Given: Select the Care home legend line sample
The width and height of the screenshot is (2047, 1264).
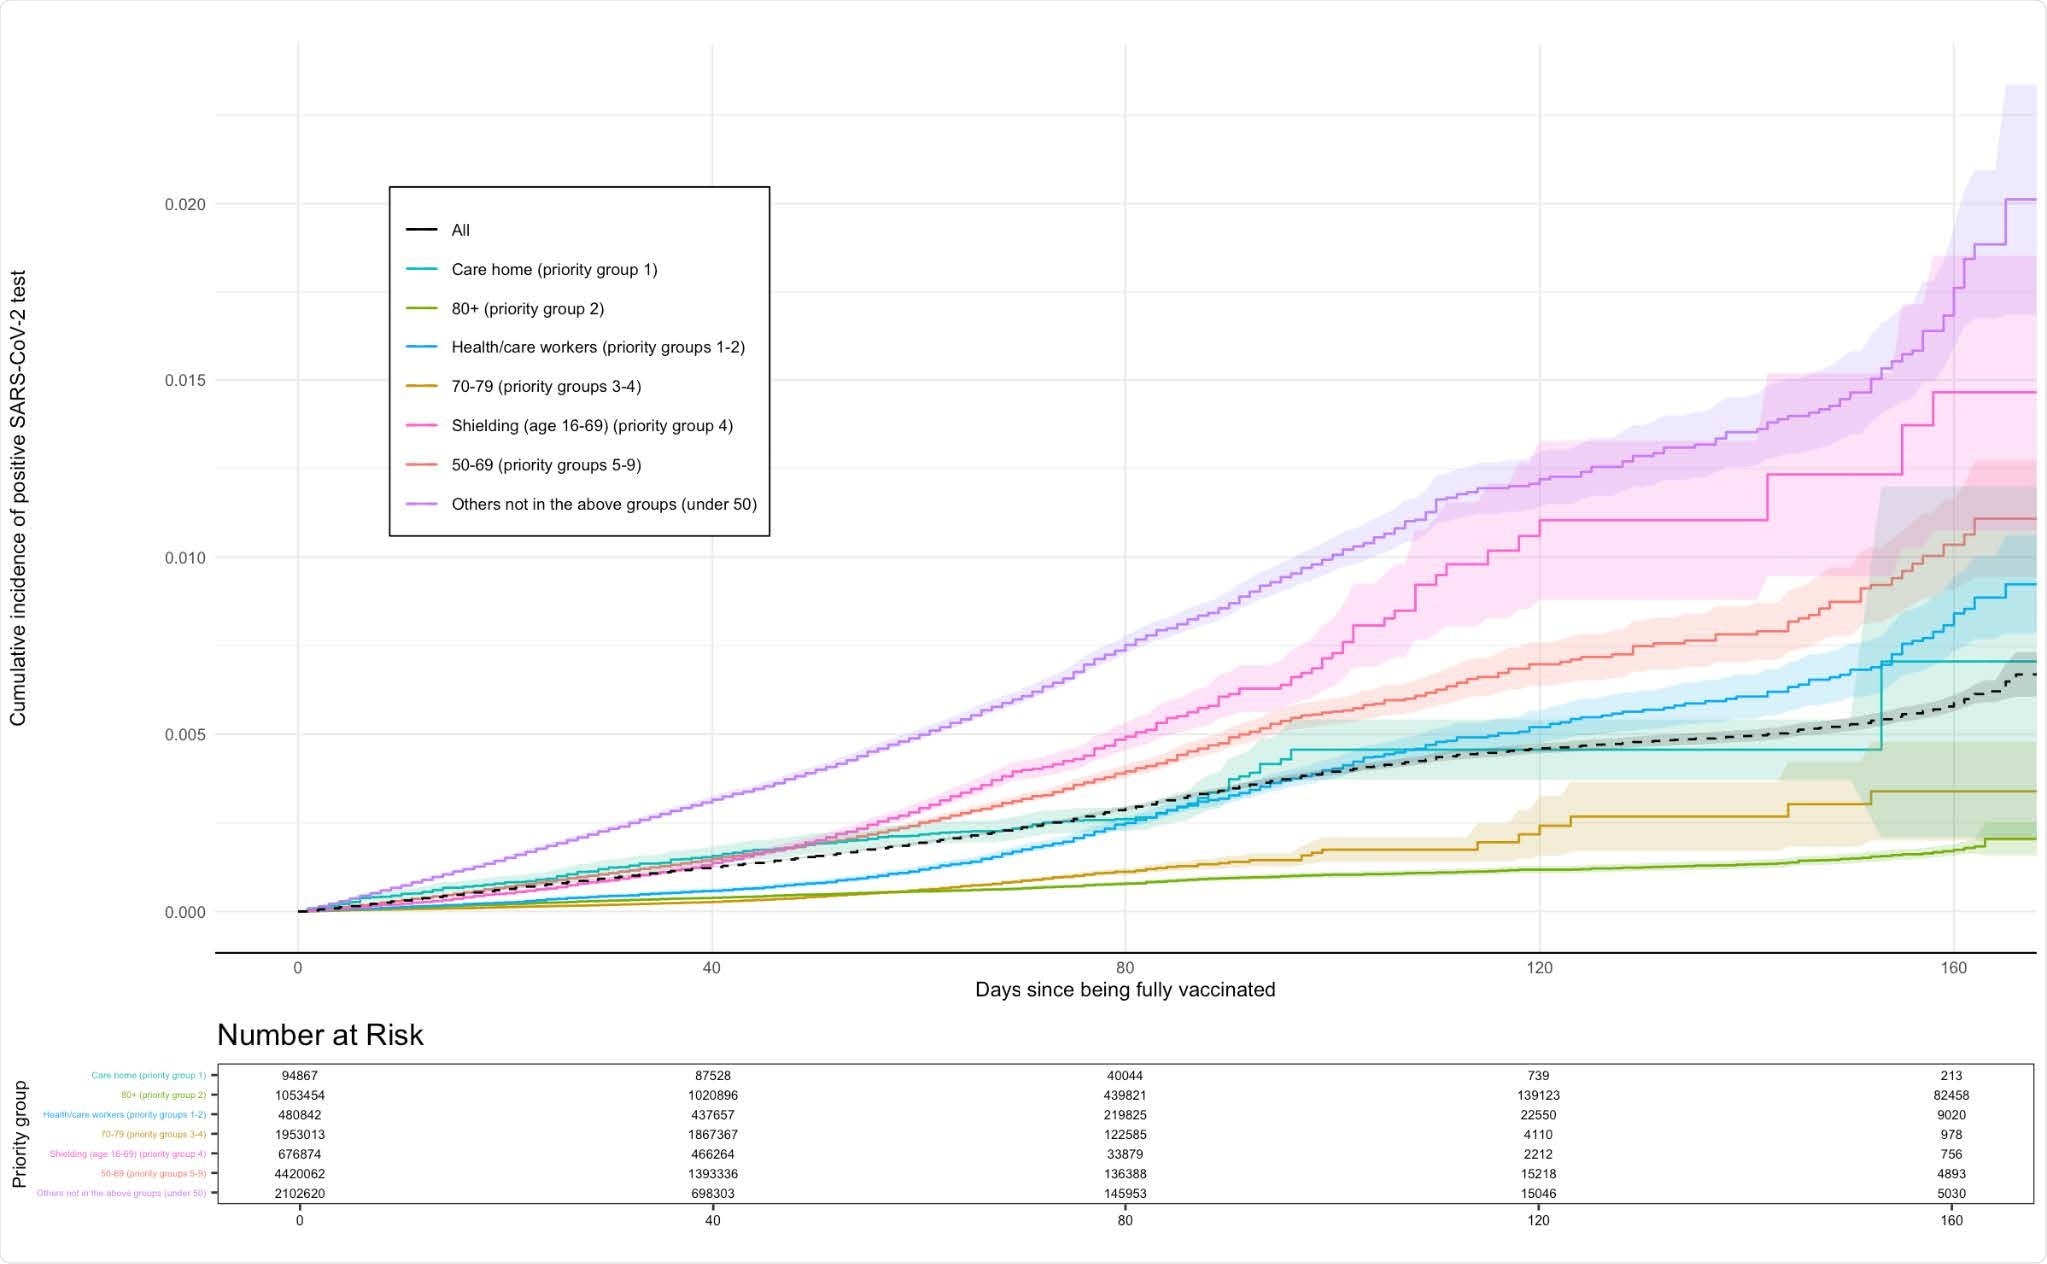Looking at the screenshot, I should click(420, 269).
